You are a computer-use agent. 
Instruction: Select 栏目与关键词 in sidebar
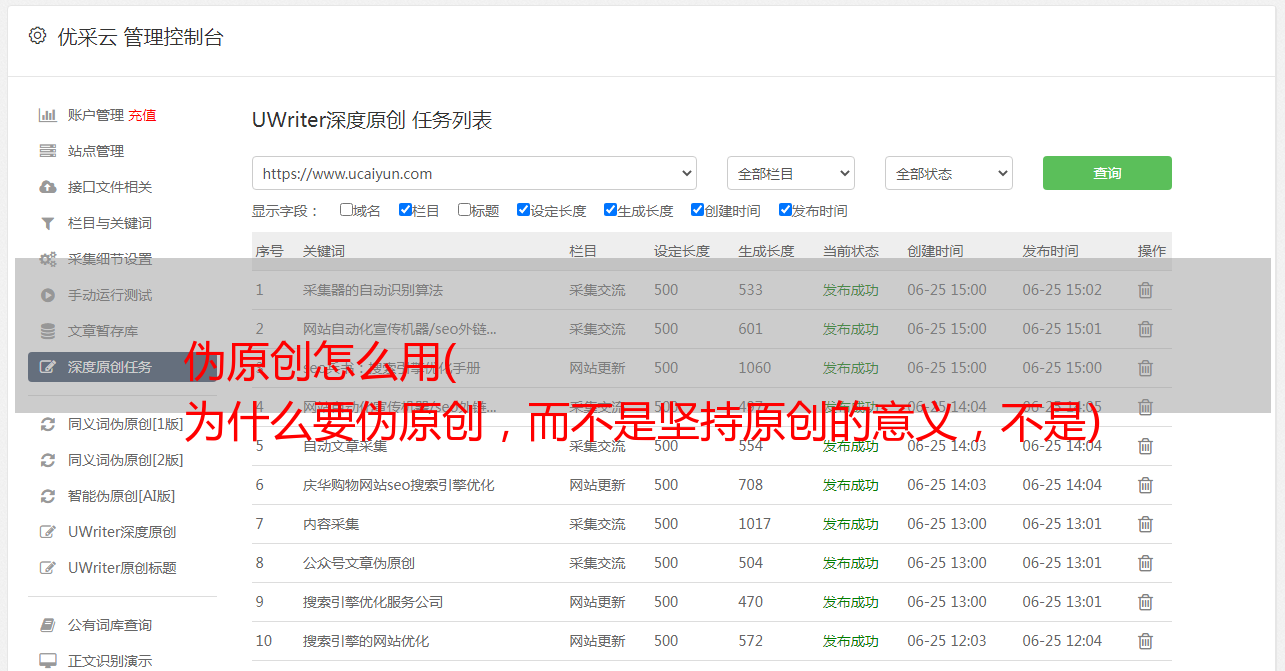coord(110,223)
